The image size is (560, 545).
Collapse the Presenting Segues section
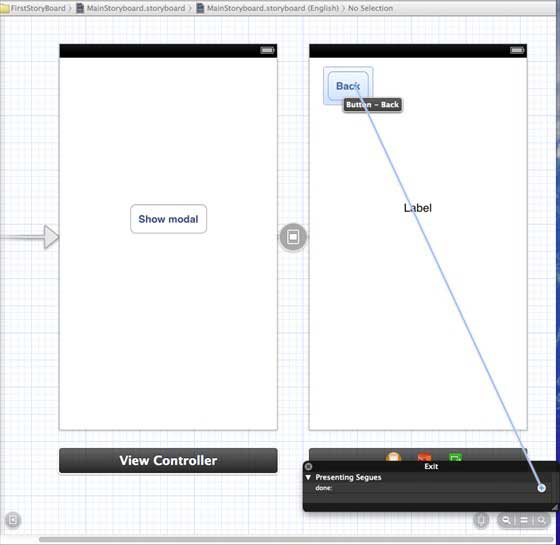308,477
